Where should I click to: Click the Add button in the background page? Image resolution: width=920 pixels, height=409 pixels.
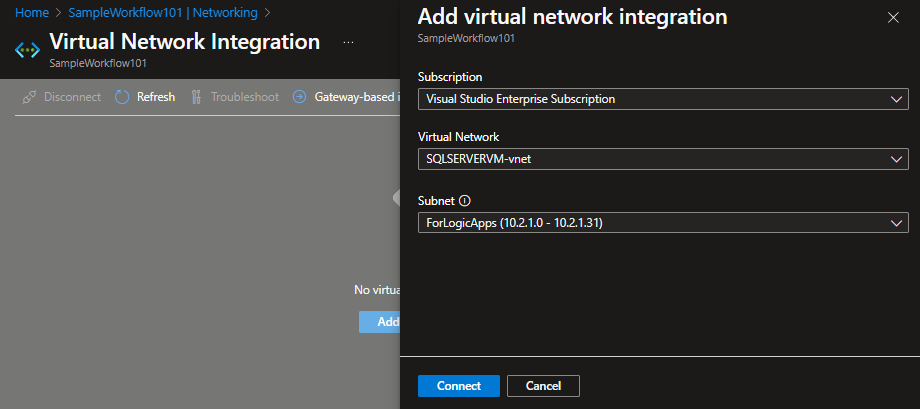click(x=380, y=322)
